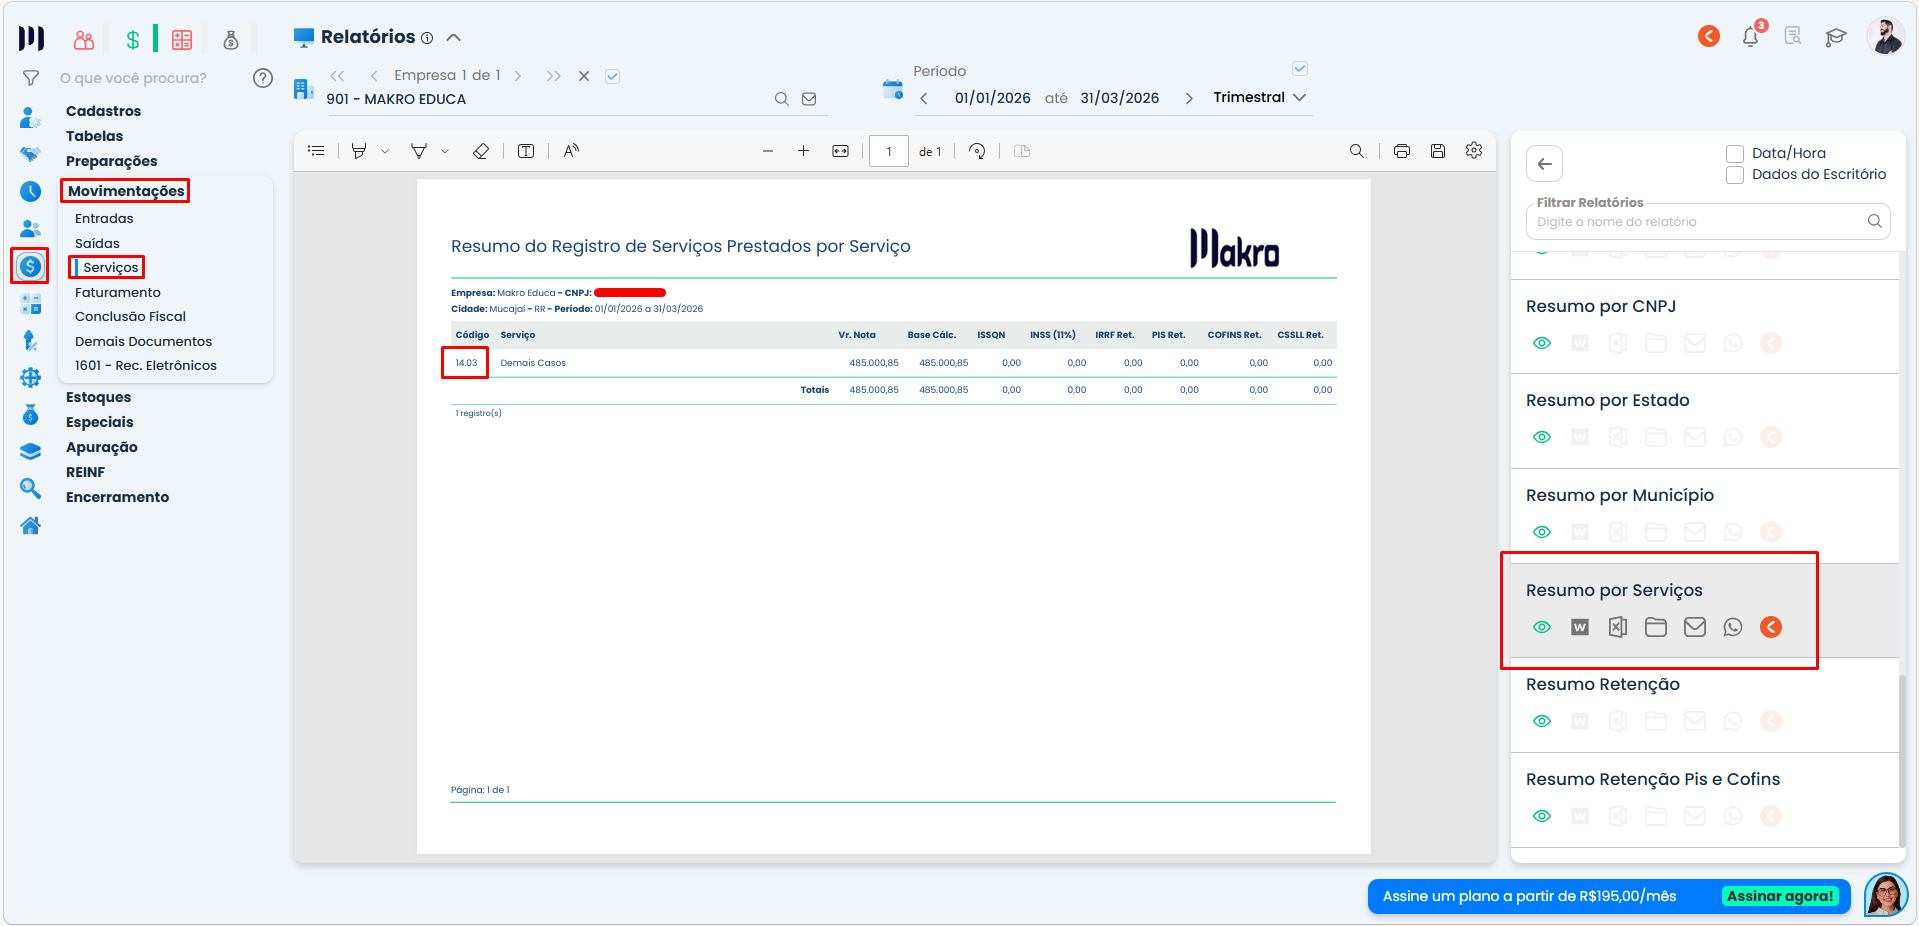1919x926 pixels.
Task: Save the report file
Action: tap(1438, 151)
